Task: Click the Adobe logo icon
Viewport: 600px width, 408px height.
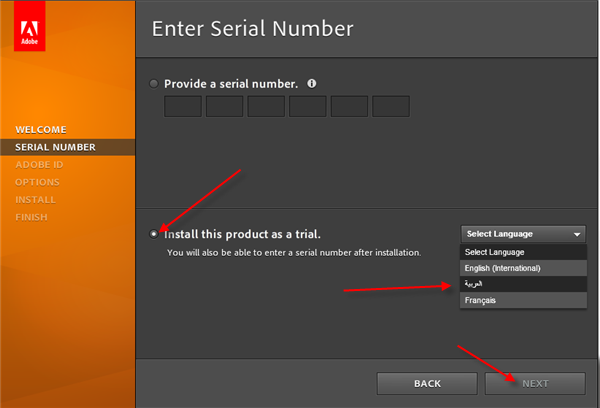Action: pyautogui.click(x=29, y=26)
